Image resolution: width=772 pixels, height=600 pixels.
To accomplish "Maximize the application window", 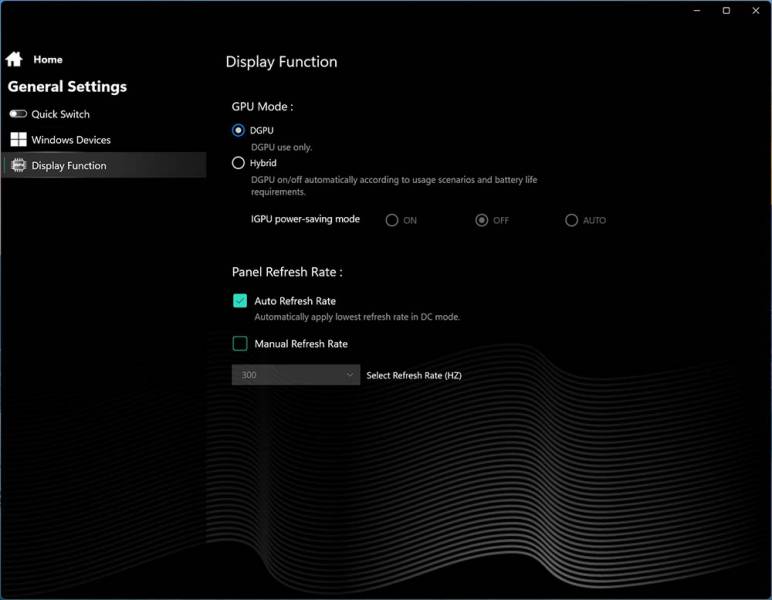I will (726, 10).
